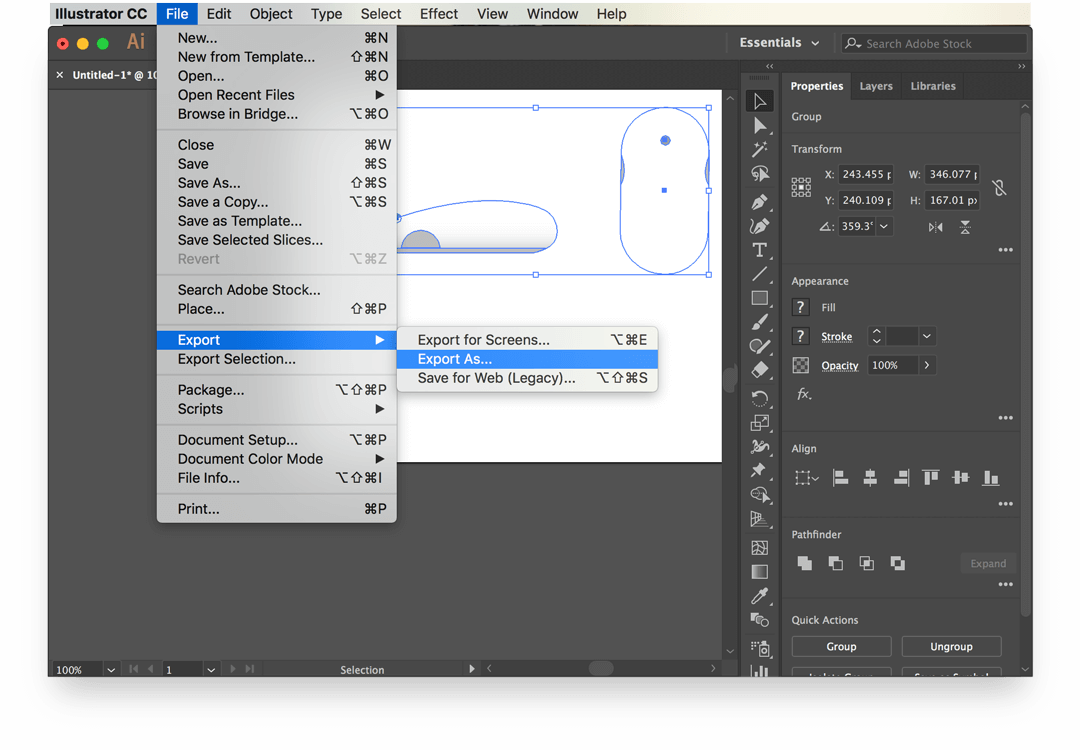
Task: Click the Stroke color swatch
Action: [800, 336]
